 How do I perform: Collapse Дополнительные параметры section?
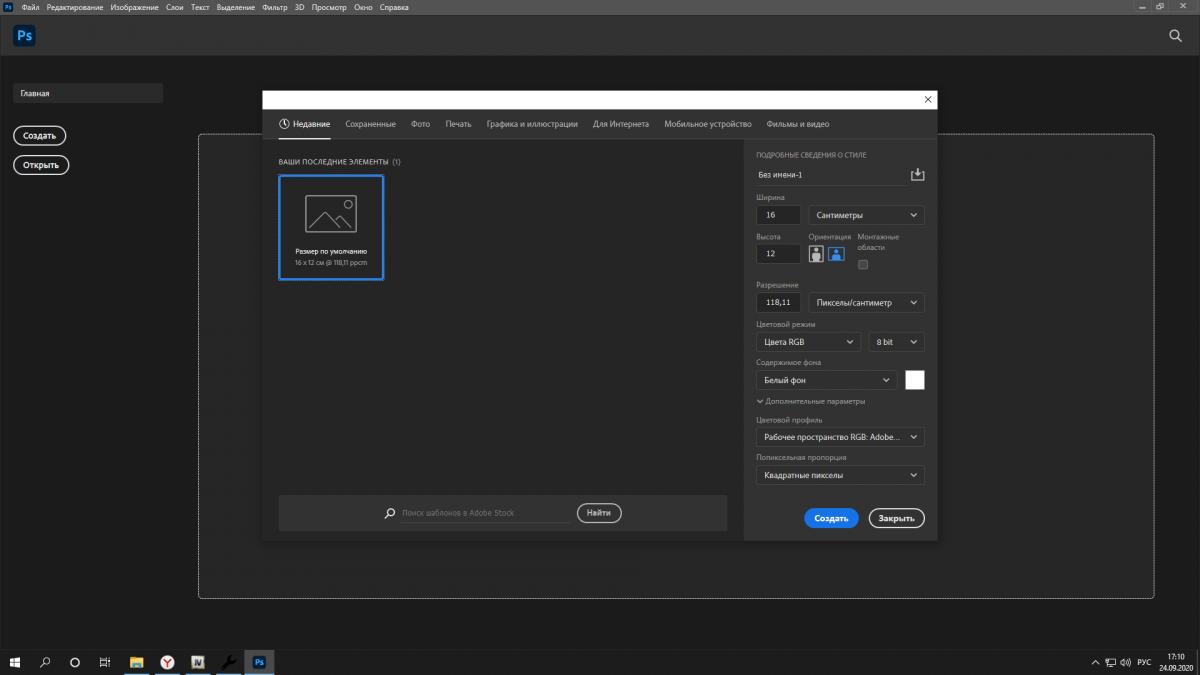click(x=811, y=401)
